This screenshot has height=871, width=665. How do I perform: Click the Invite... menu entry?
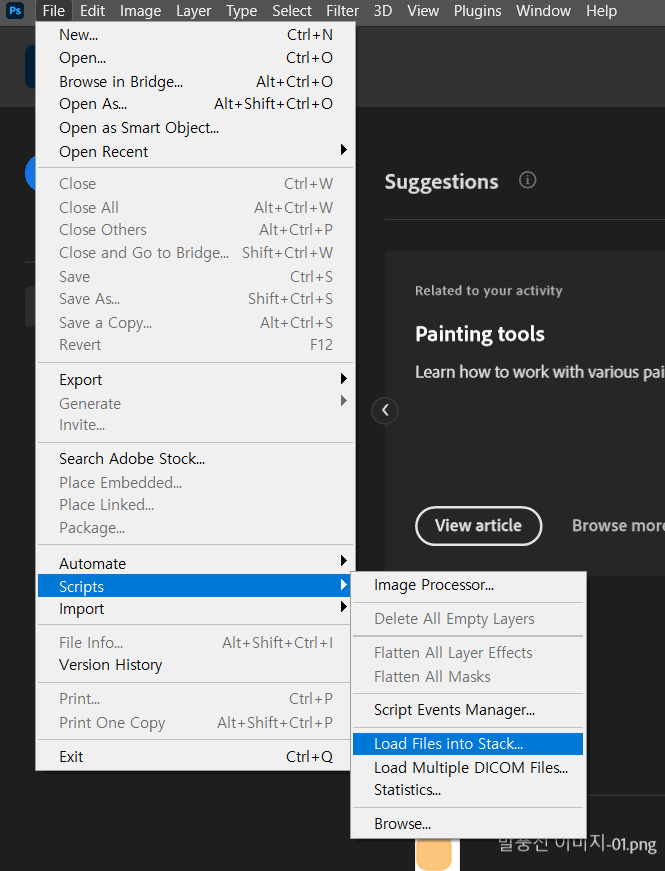pyautogui.click(x=196, y=425)
